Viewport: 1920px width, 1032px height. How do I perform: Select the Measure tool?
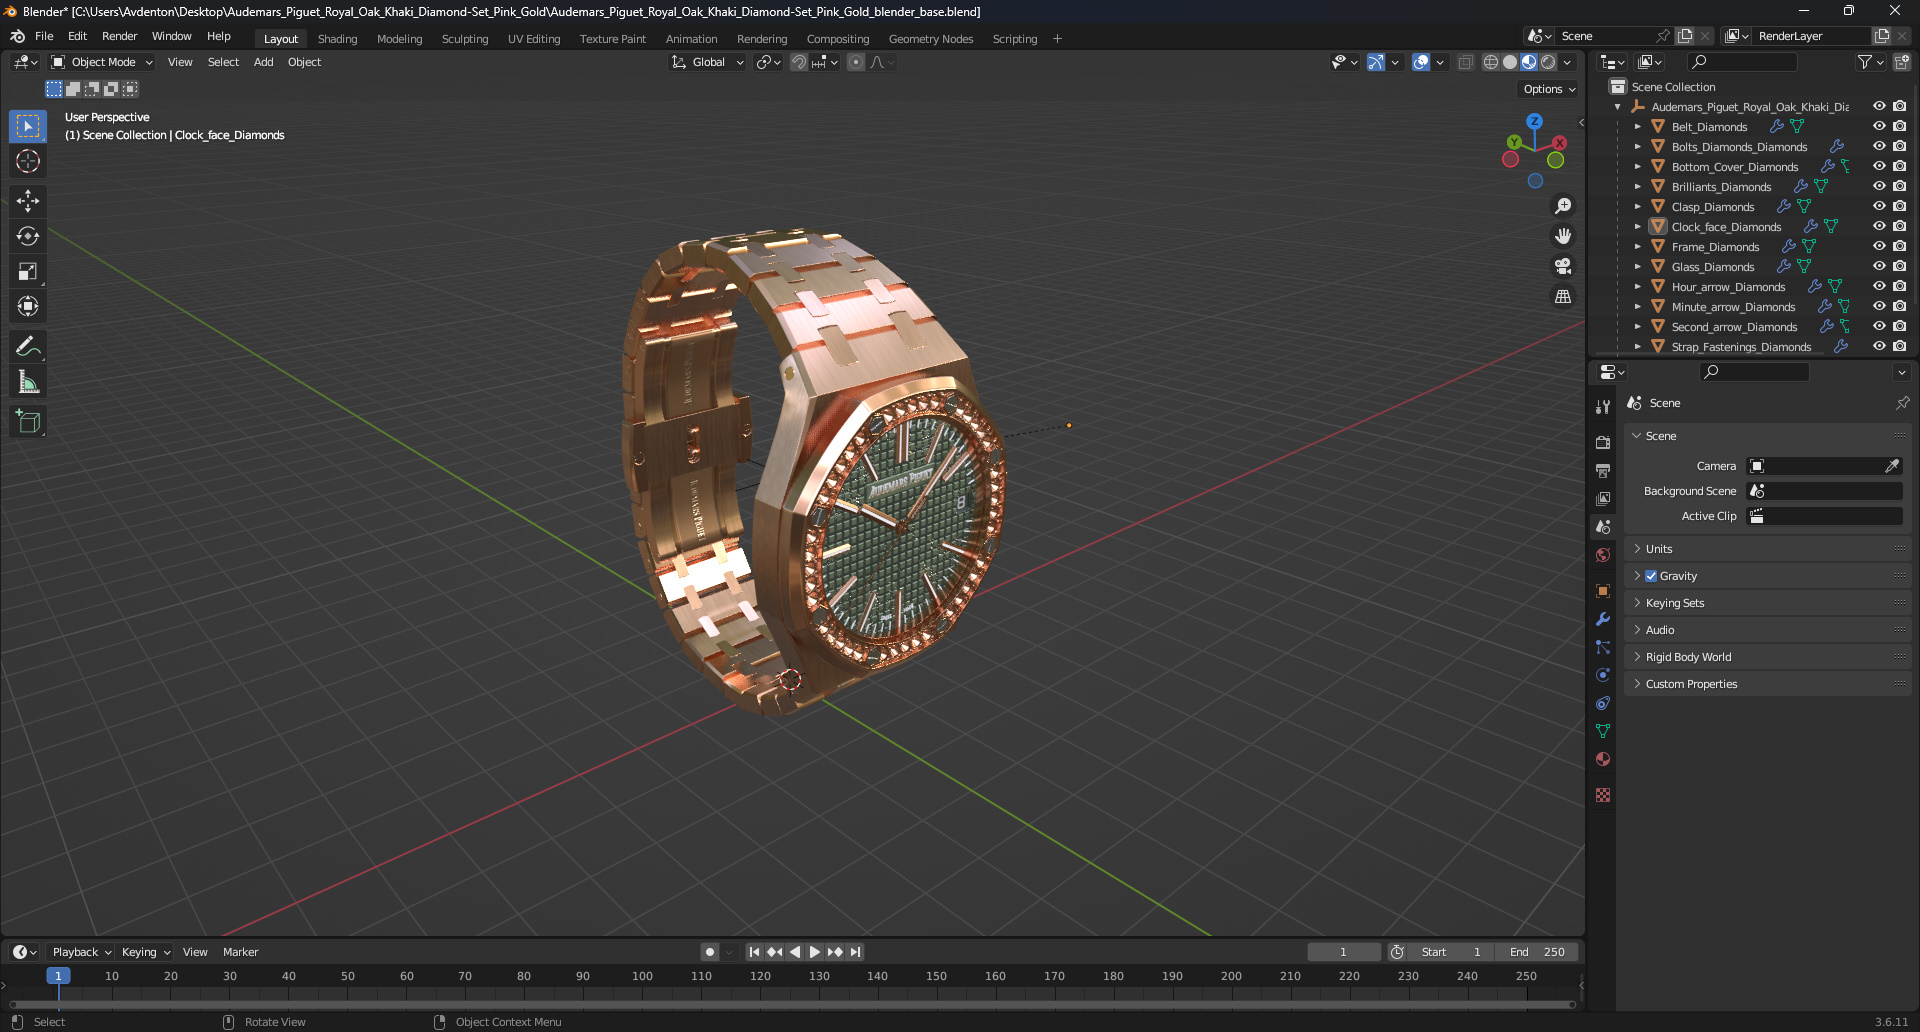click(x=28, y=382)
